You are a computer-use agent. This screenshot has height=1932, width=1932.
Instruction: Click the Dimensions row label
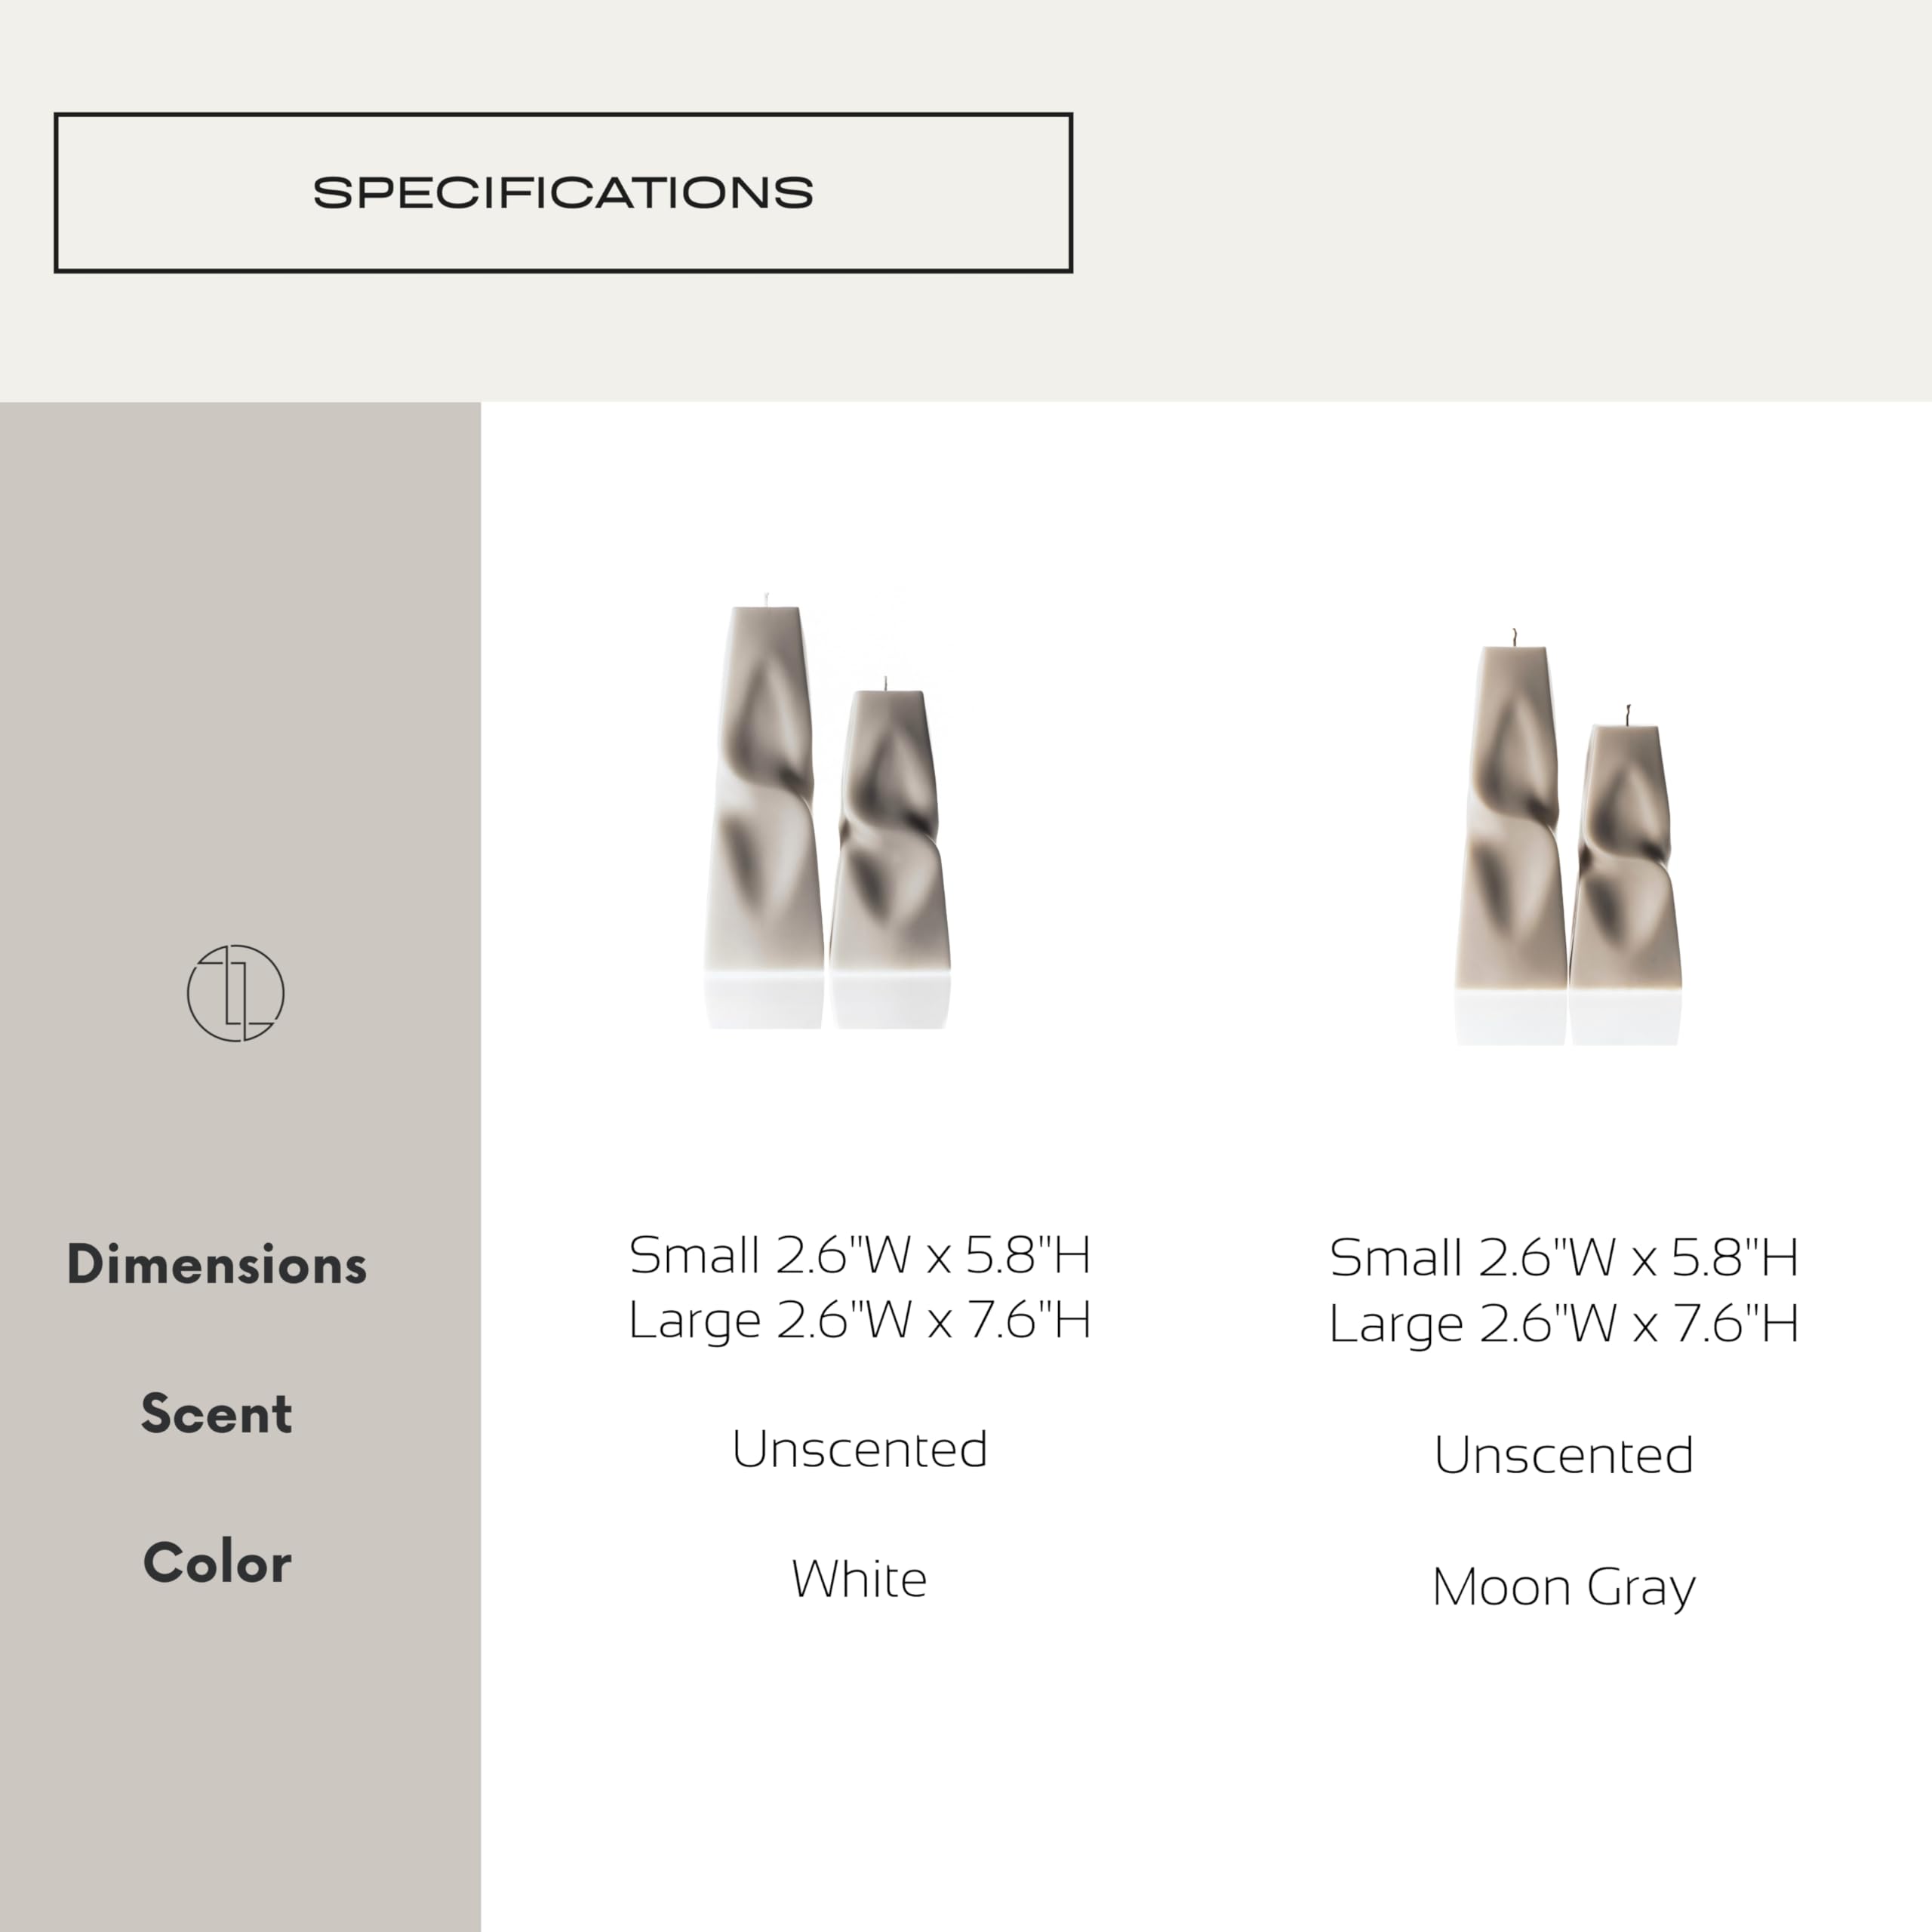(217, 1264)
